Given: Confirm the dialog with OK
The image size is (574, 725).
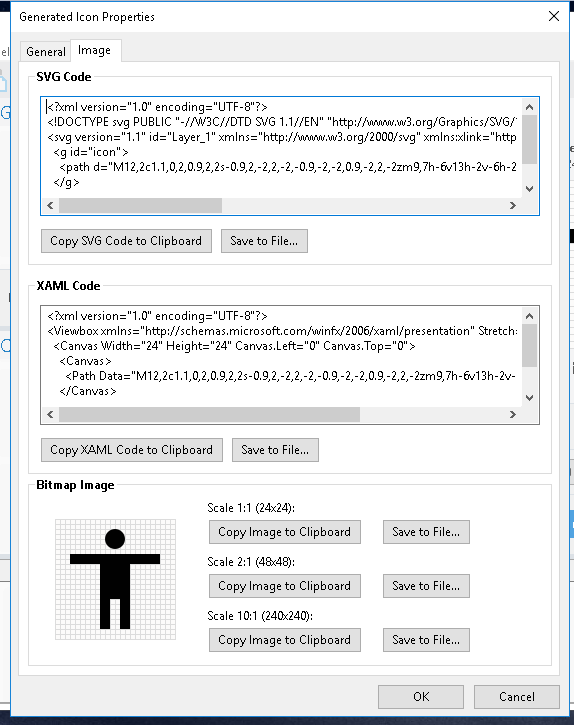Looking at the screenshot, I should click(x=421, y=697).
